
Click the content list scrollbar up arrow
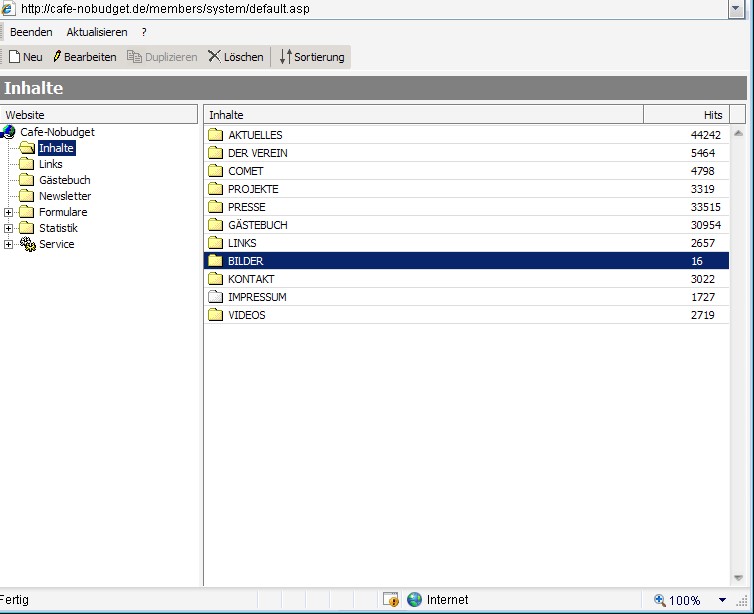tap(739, 133)
